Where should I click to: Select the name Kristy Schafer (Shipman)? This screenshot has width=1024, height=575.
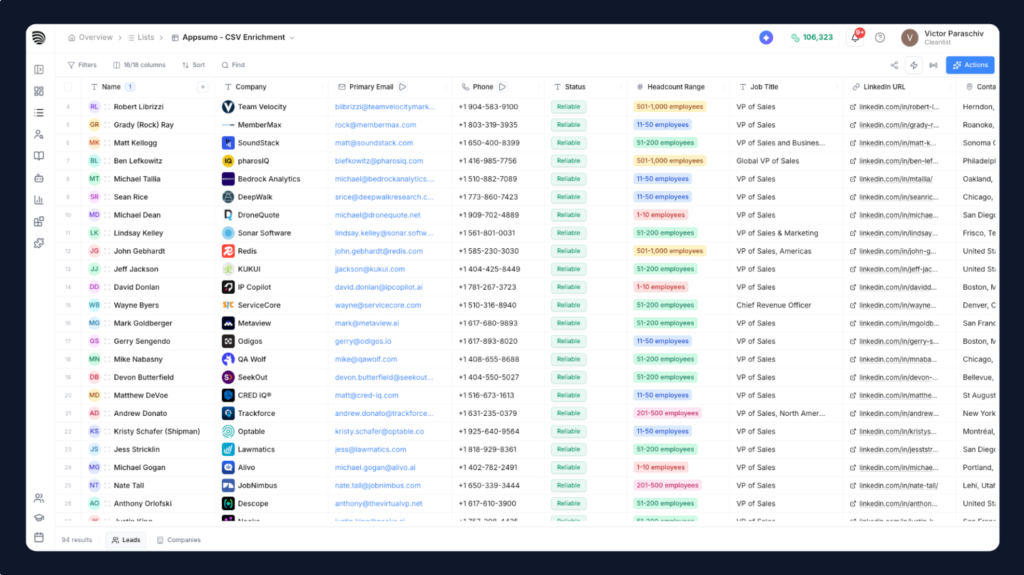pyautogui.click(x=157, y=431)
